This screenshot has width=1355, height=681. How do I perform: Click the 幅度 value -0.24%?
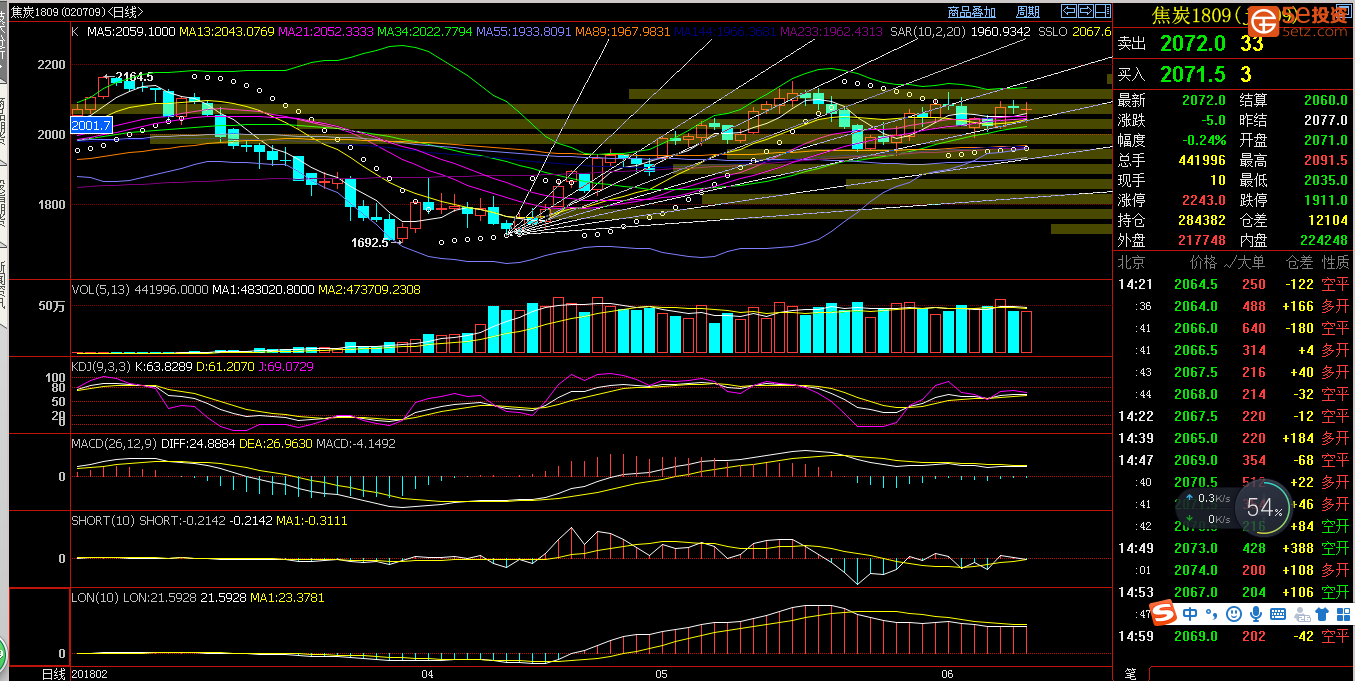pyautogui.click(x=1204, y=141)
